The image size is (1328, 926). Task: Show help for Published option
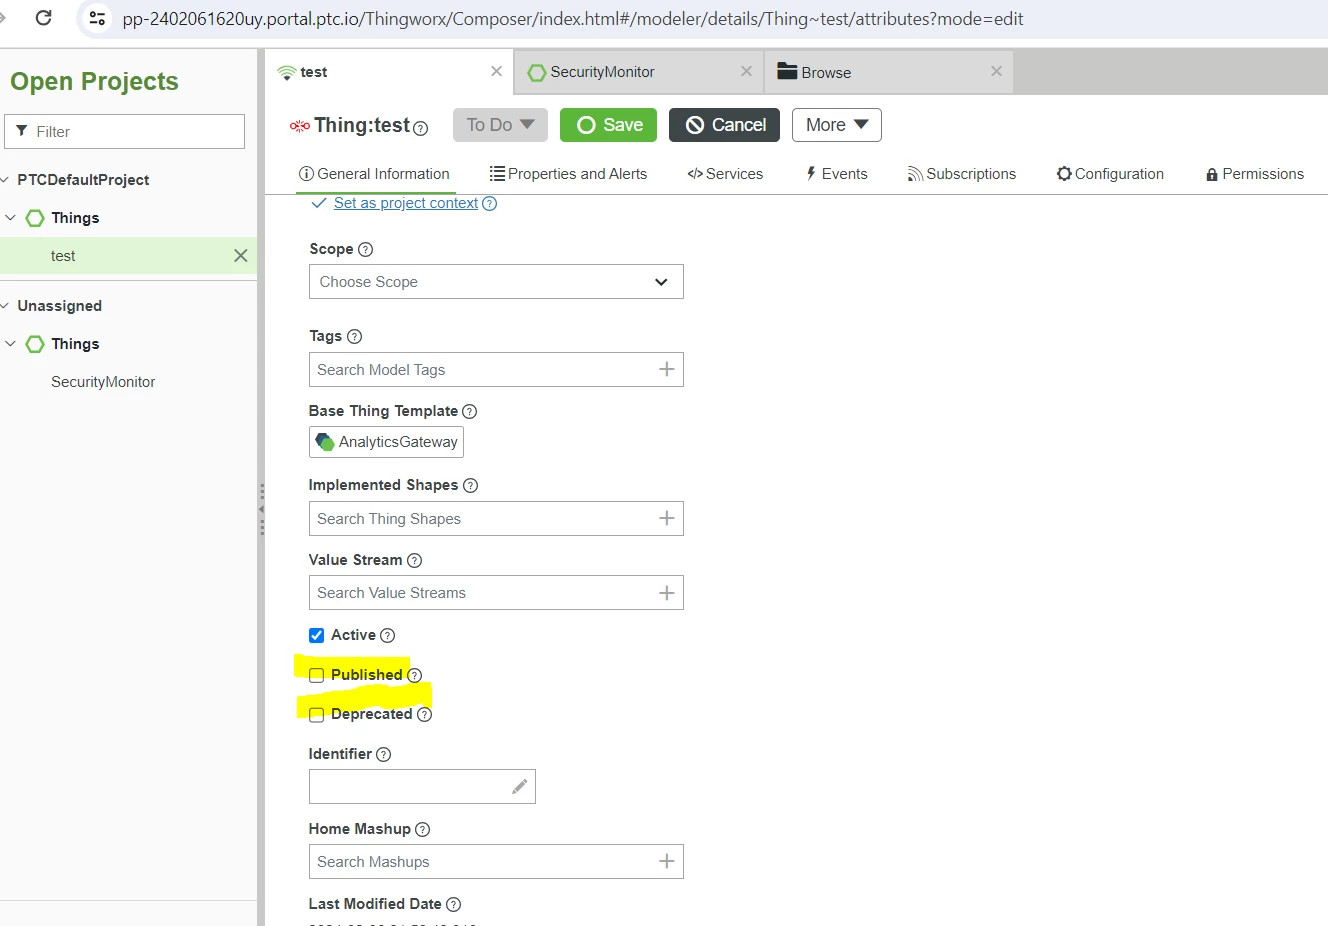(x=415, y=675)
